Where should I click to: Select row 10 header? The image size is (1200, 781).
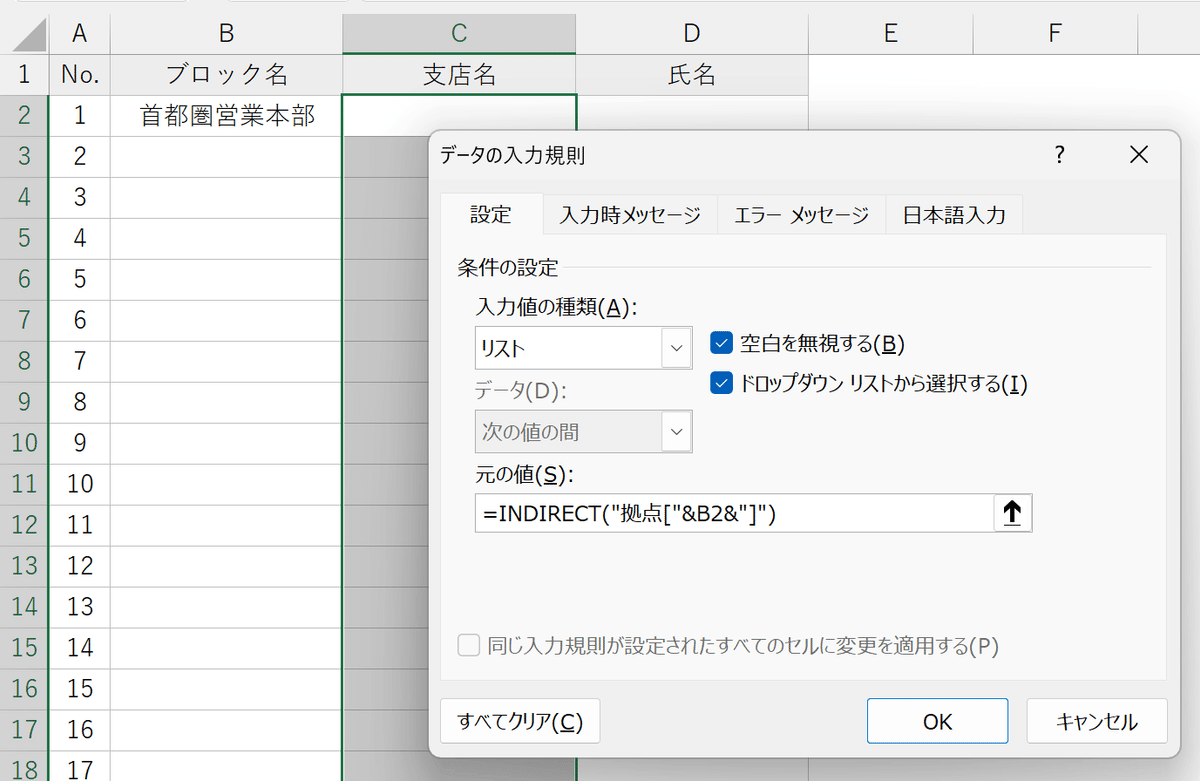pyautogui.click(x=26, y=443)
